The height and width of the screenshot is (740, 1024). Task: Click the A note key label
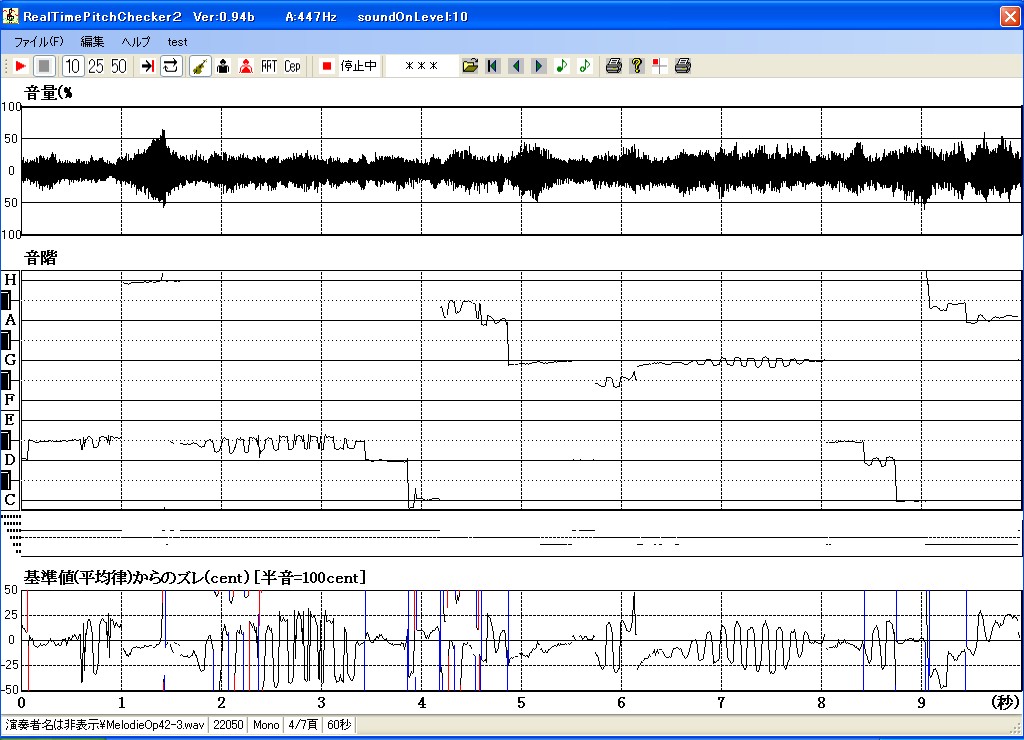(x=10, y=320)
